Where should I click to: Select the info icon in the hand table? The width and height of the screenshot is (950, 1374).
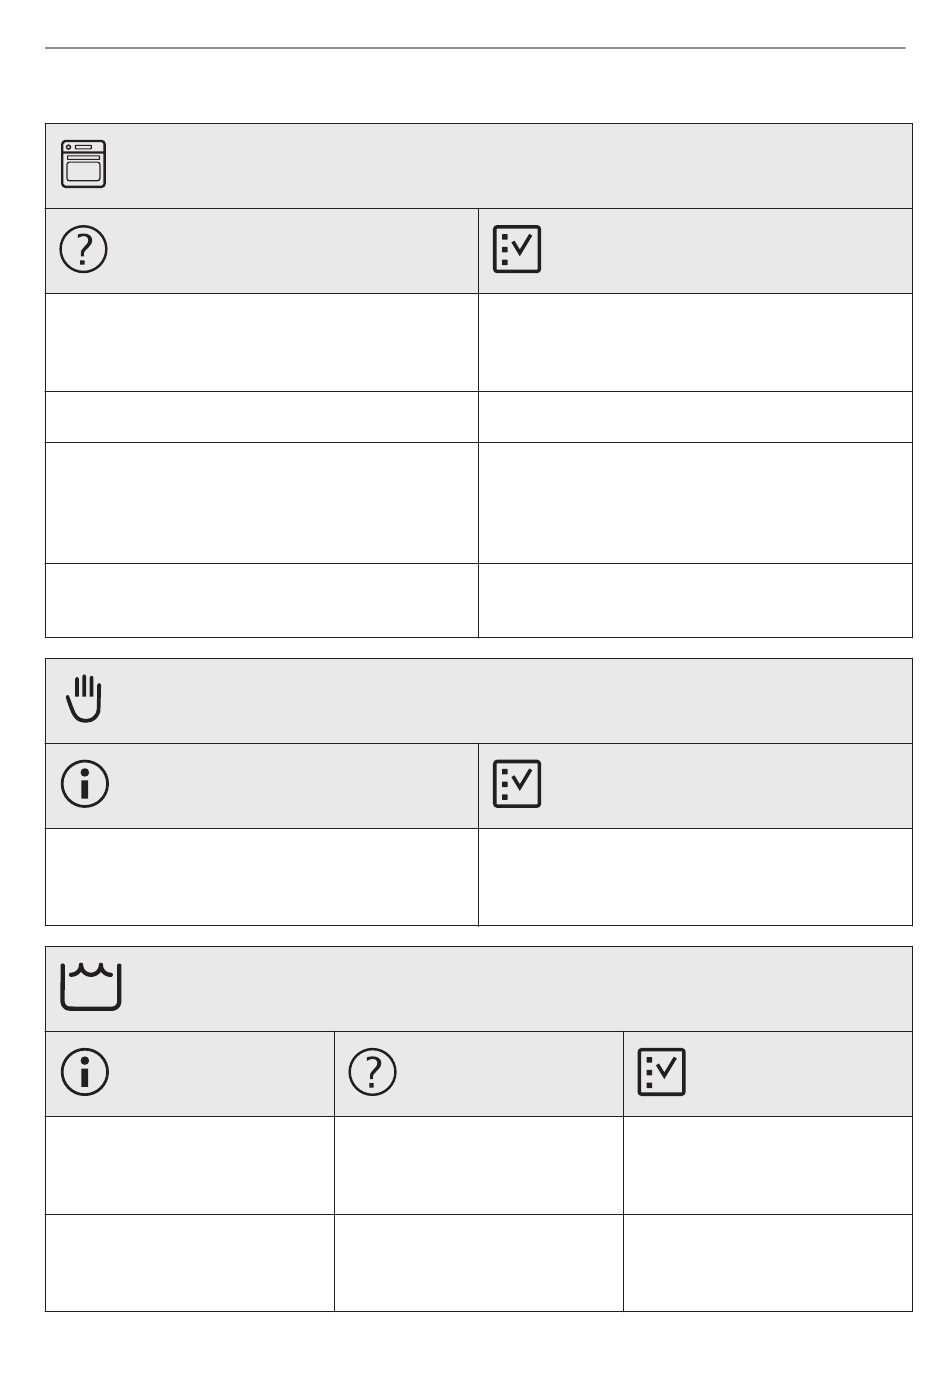pyautogui.click(x=85, y=784)
